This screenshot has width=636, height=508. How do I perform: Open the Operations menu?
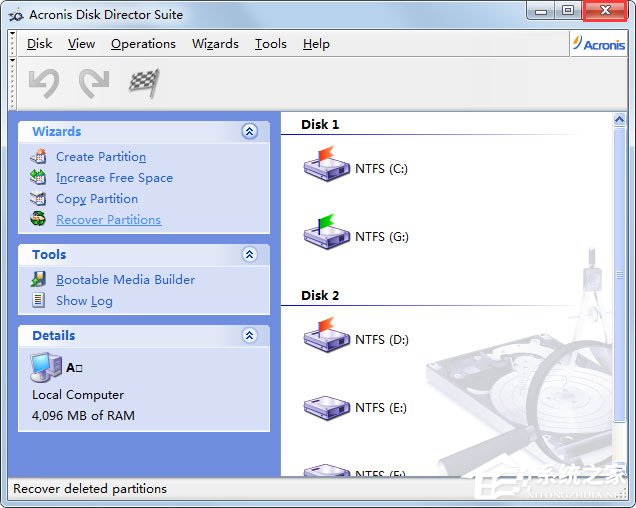coord(143,44)
